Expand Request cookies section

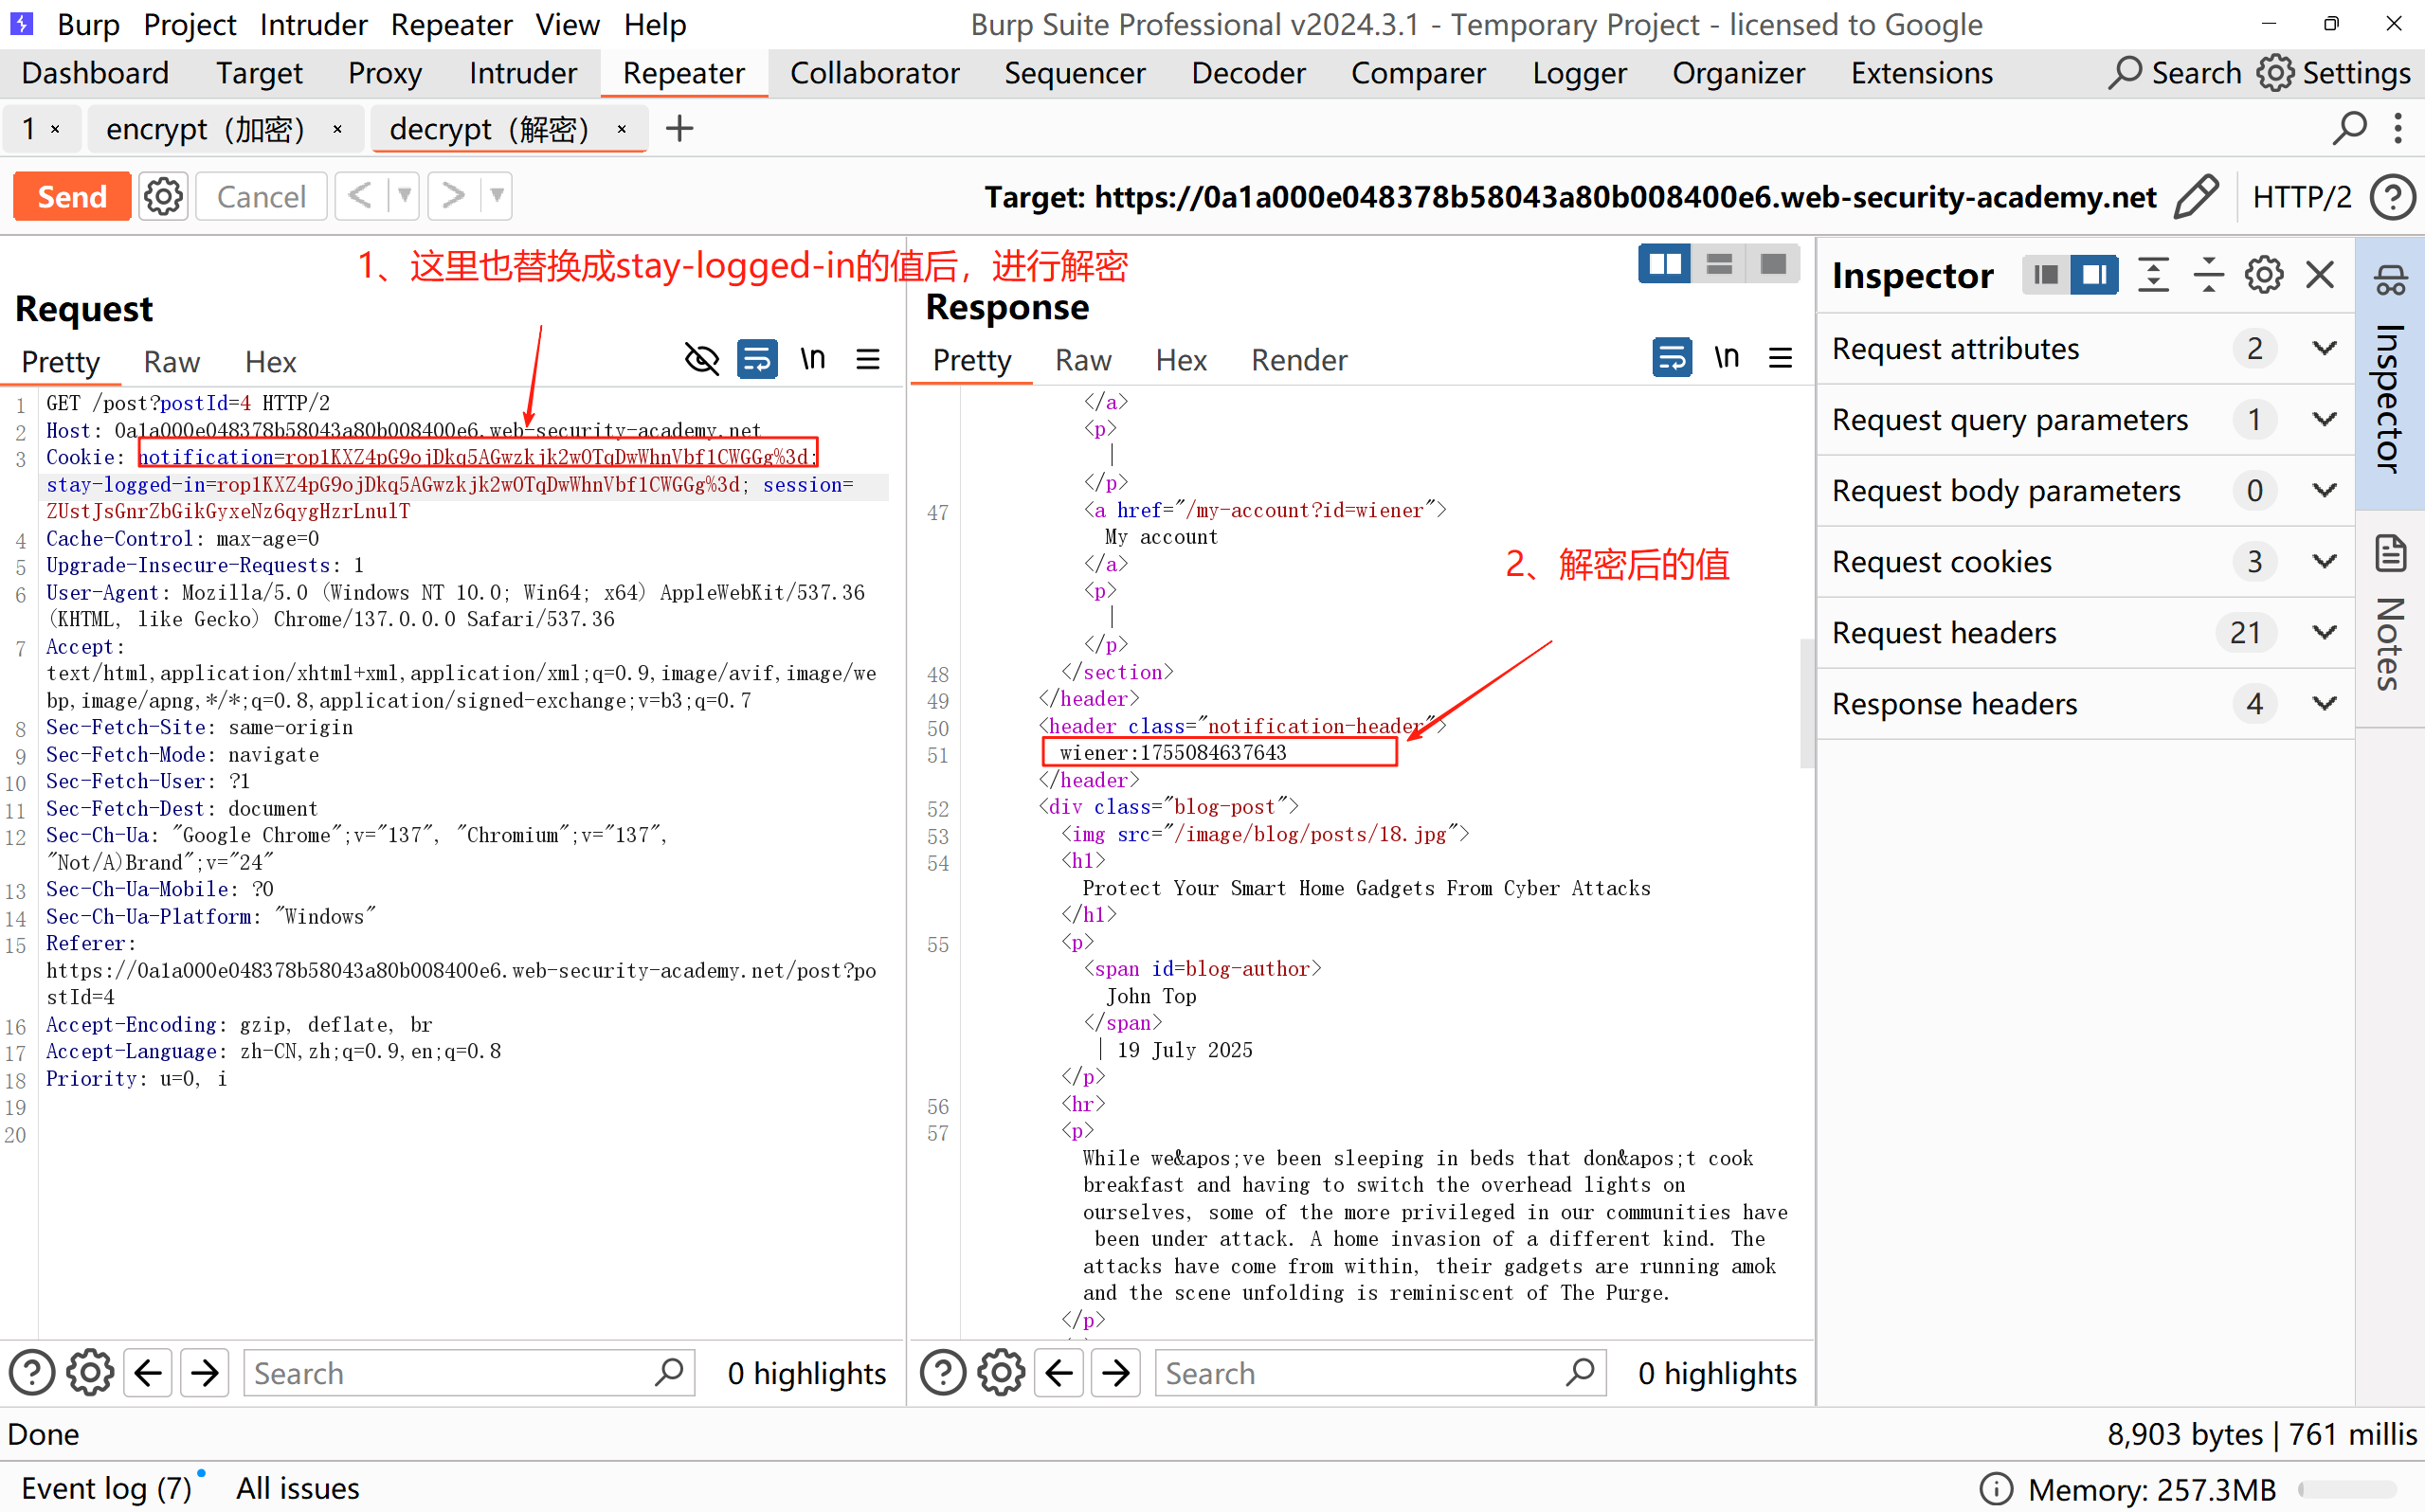click(2325, 562)
